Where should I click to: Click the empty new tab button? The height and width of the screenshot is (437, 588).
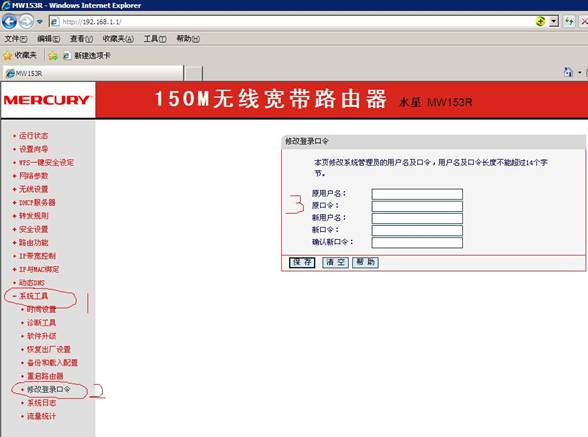tap(194, 73)
